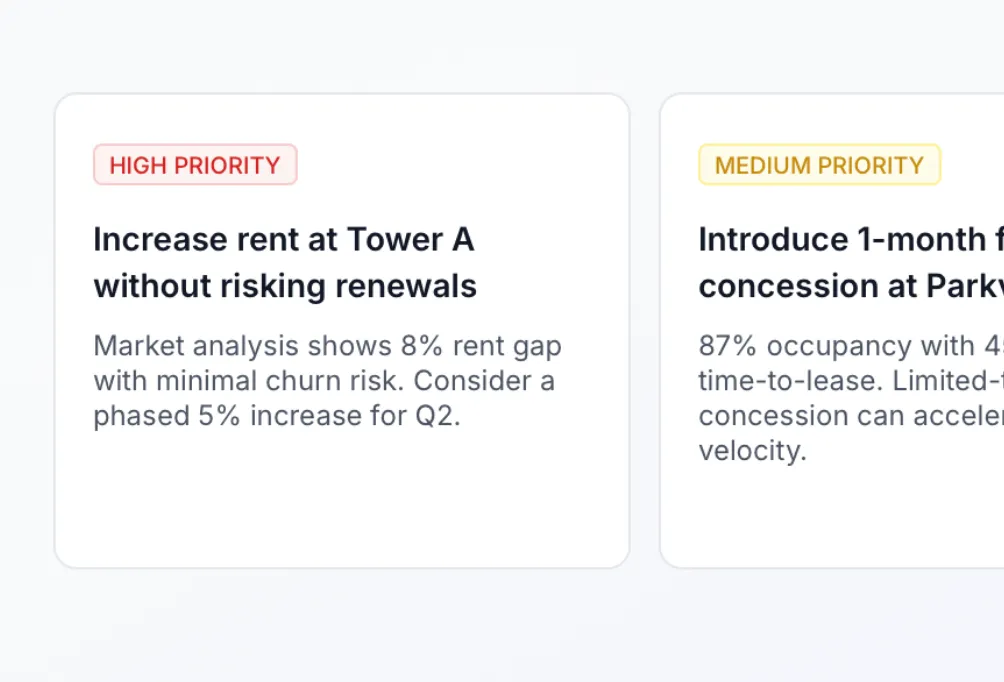Select the Tower A recommendation card
Viewport: 1004px width, 682px height.
[x=342, y=330]
